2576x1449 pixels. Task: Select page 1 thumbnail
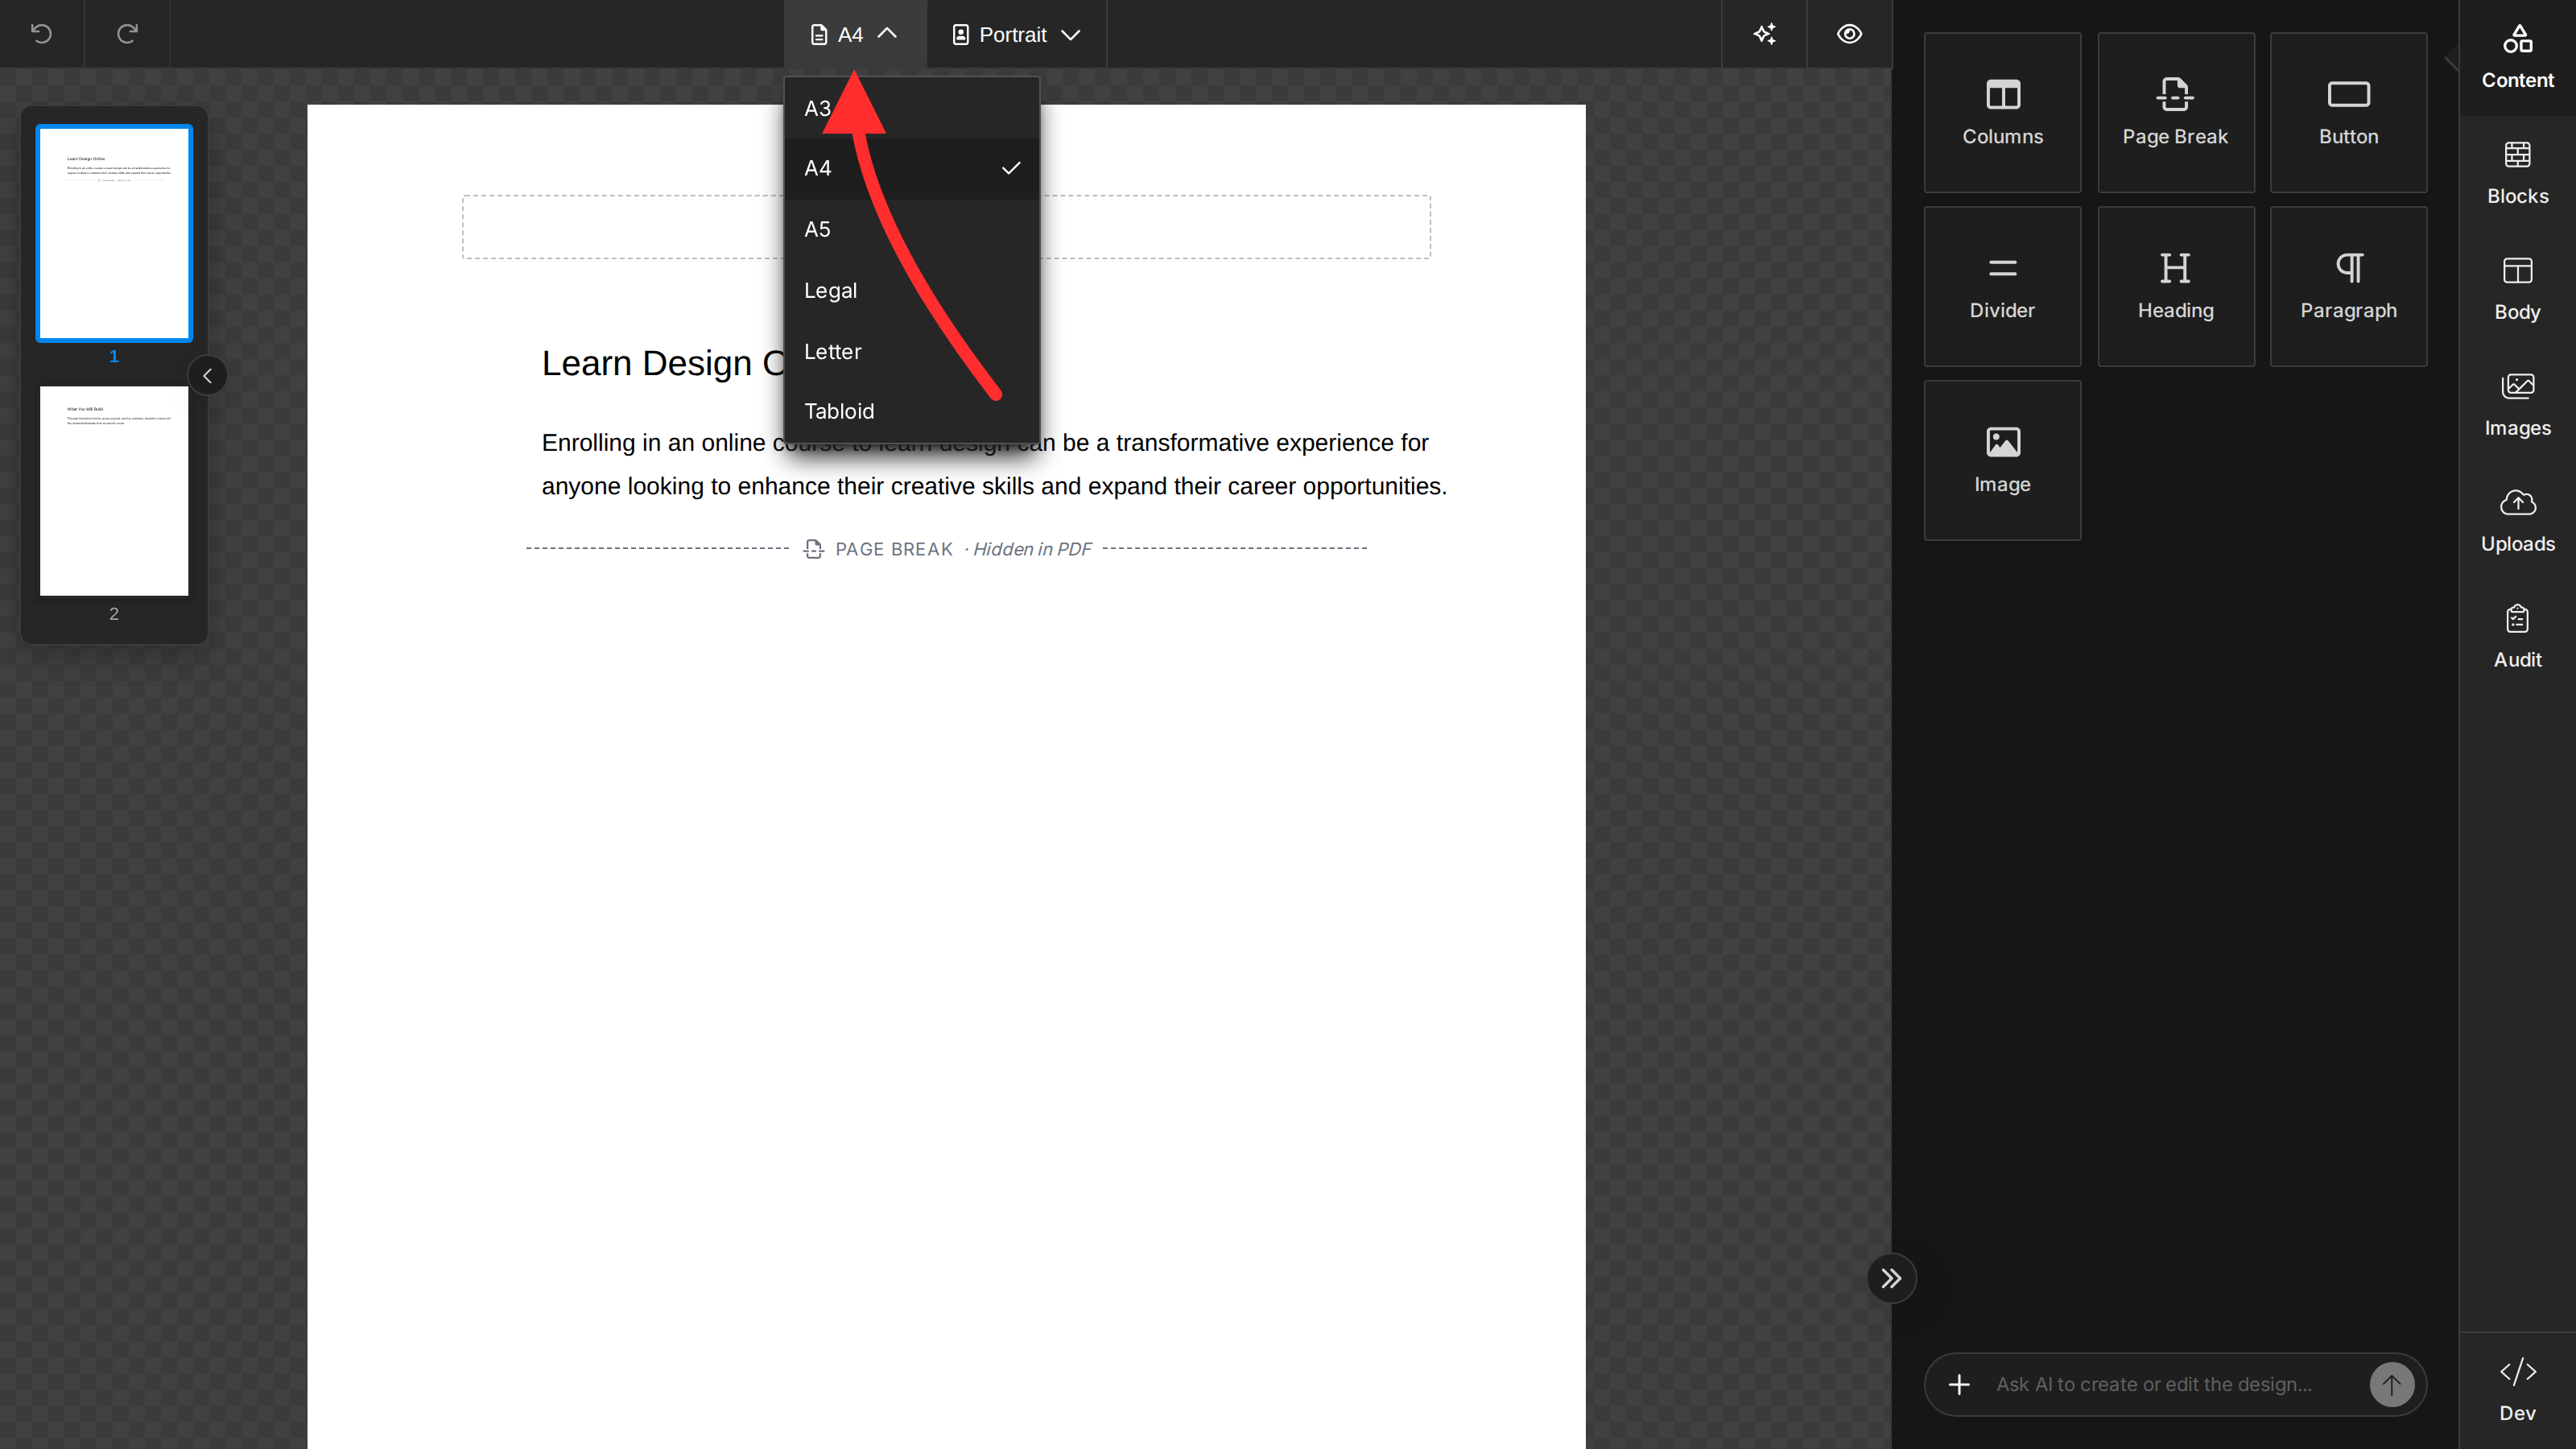pyautogui.click(x=114, y=233)
